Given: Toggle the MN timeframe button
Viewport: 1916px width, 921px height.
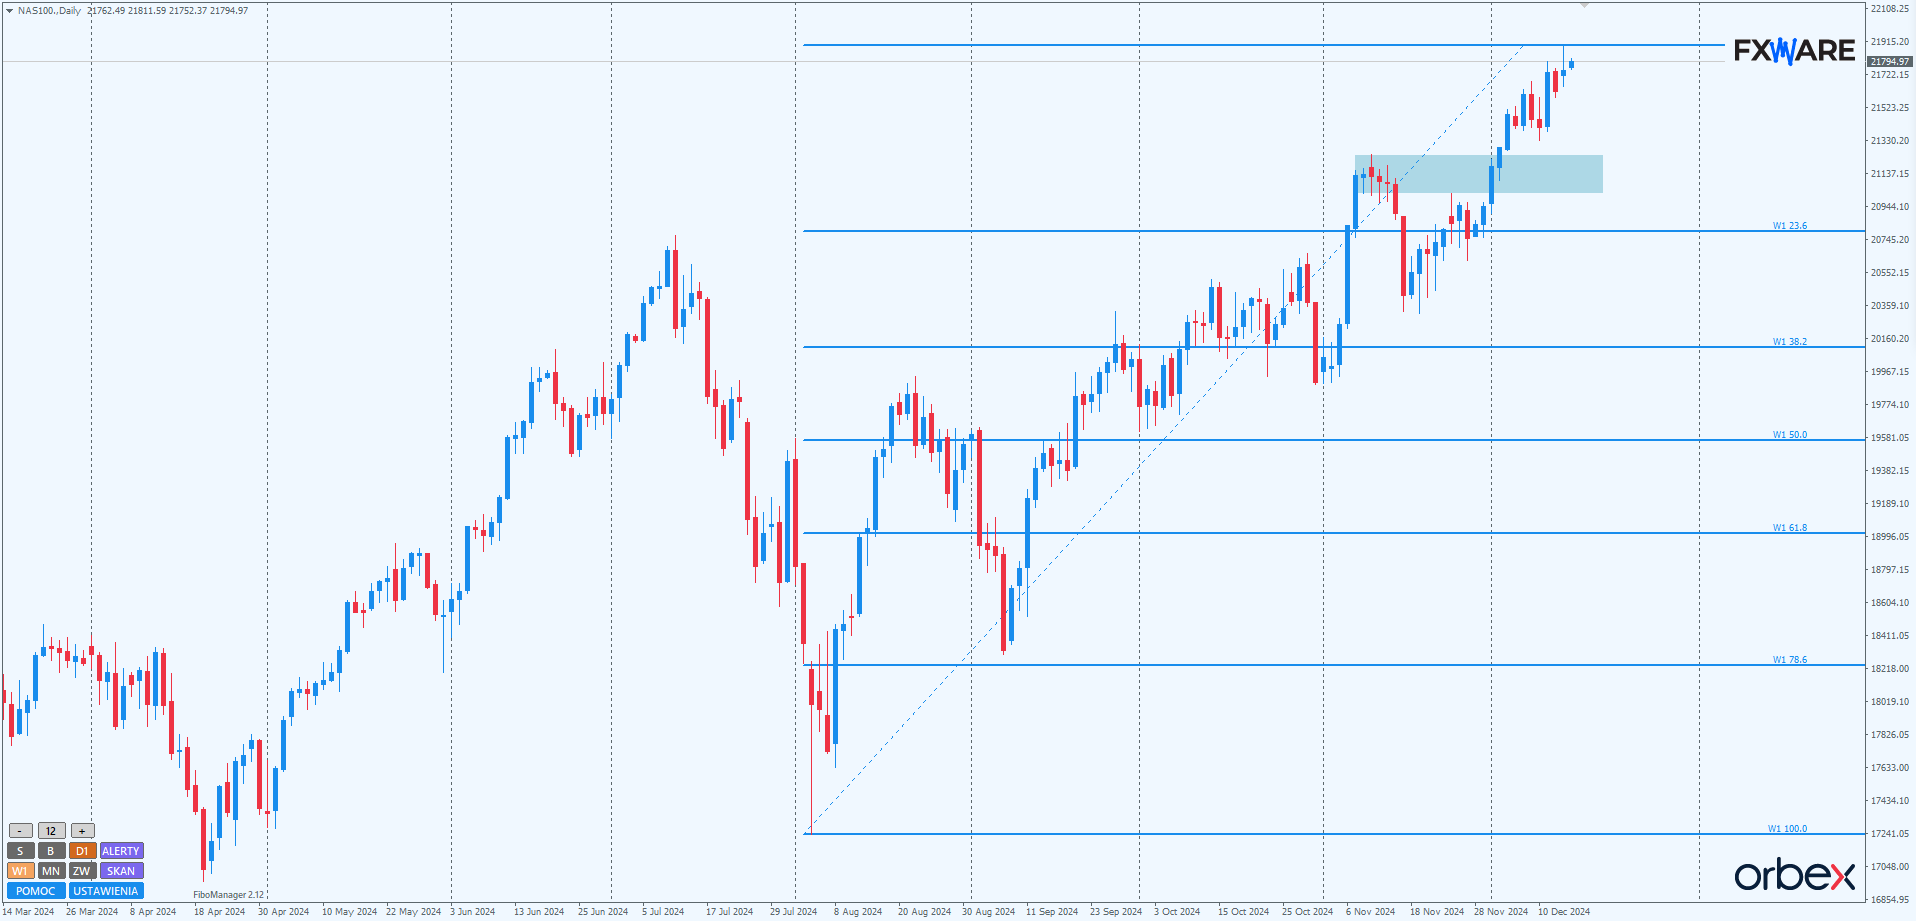Looking at the screenshot, I should pos(51,871).
